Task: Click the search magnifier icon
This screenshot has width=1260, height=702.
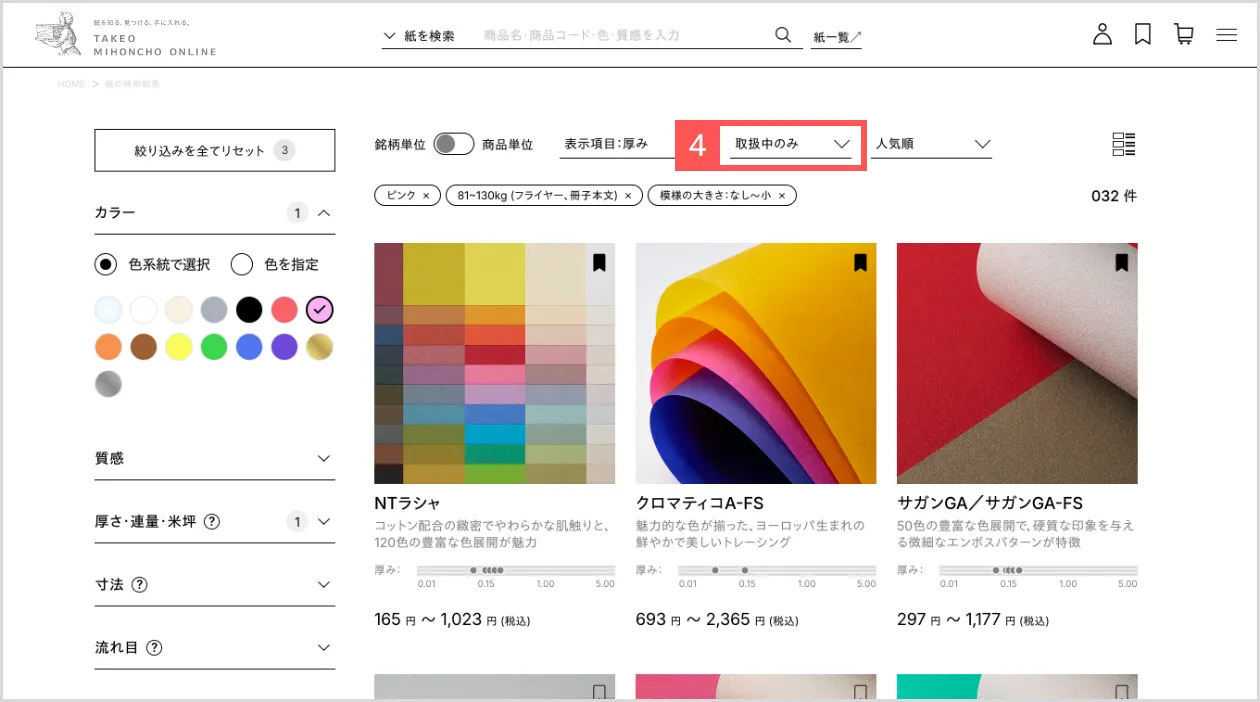Action: pos(783,35)
